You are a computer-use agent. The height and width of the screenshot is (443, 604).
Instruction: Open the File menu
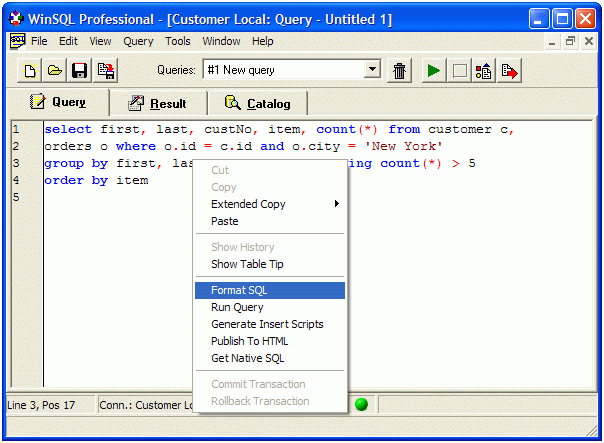point(39,41)
